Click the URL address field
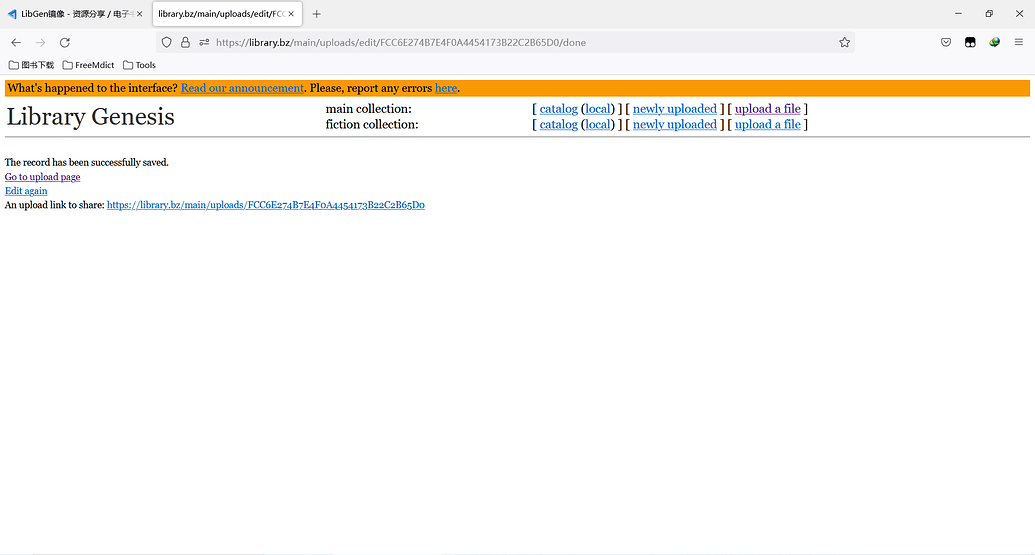1035x555 pixels. pyautogui.click(x=500, y=42)
